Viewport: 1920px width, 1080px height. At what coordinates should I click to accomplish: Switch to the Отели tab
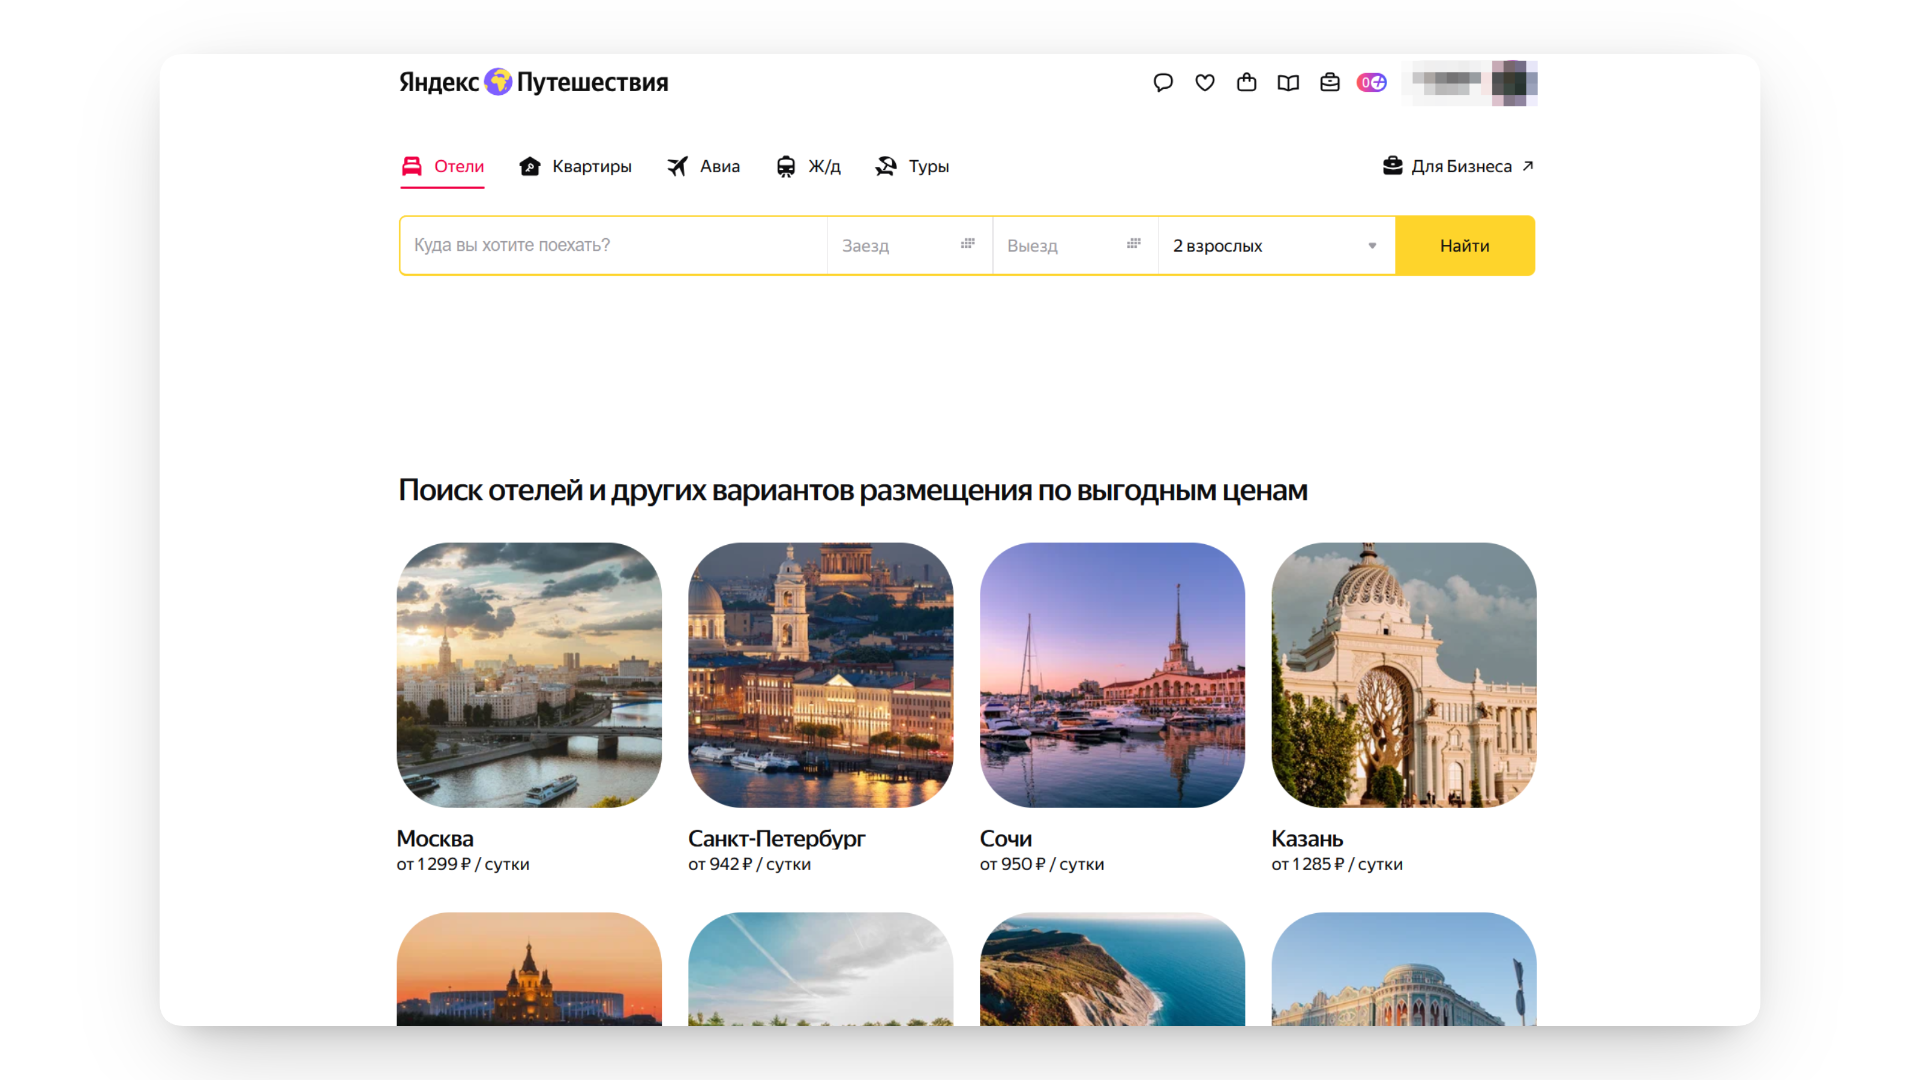coord(443,167)
